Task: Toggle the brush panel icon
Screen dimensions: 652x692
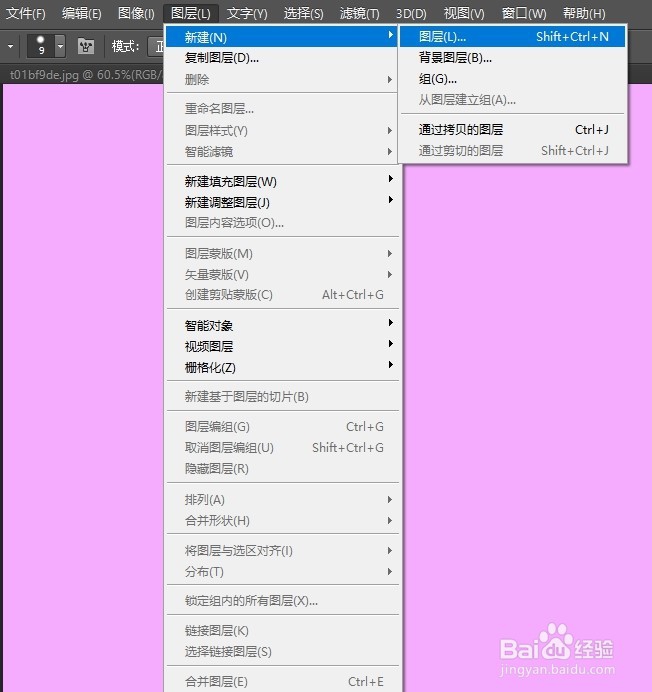Action: (86, 46)
